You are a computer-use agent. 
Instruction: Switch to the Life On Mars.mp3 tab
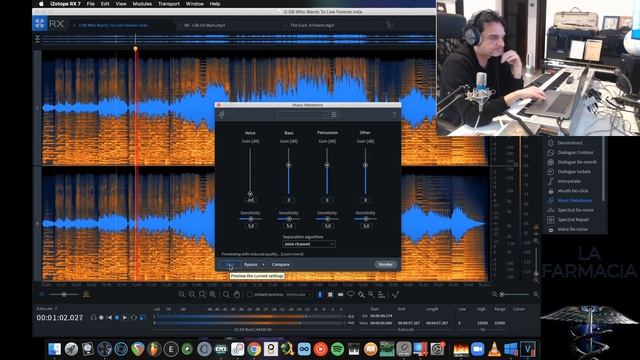pyautogui.click(x=204, y=25)
